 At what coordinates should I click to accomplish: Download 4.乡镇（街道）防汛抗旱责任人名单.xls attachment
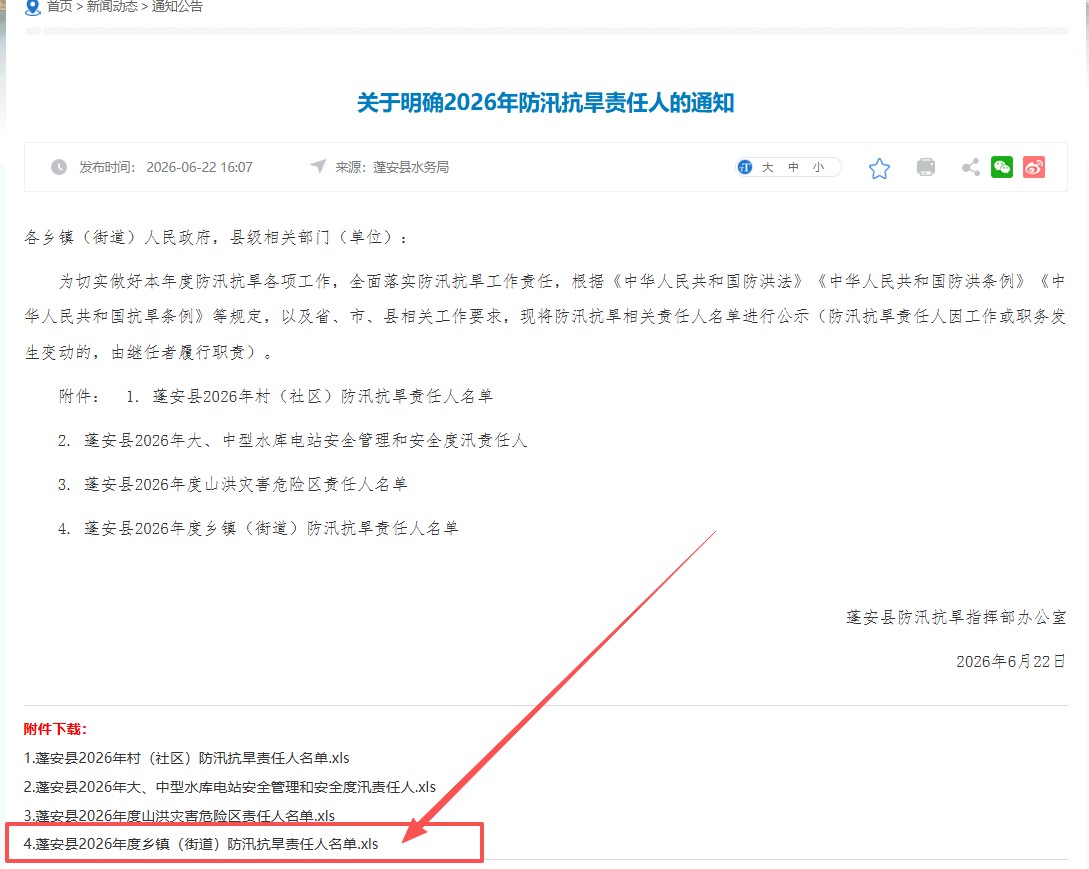201,844
